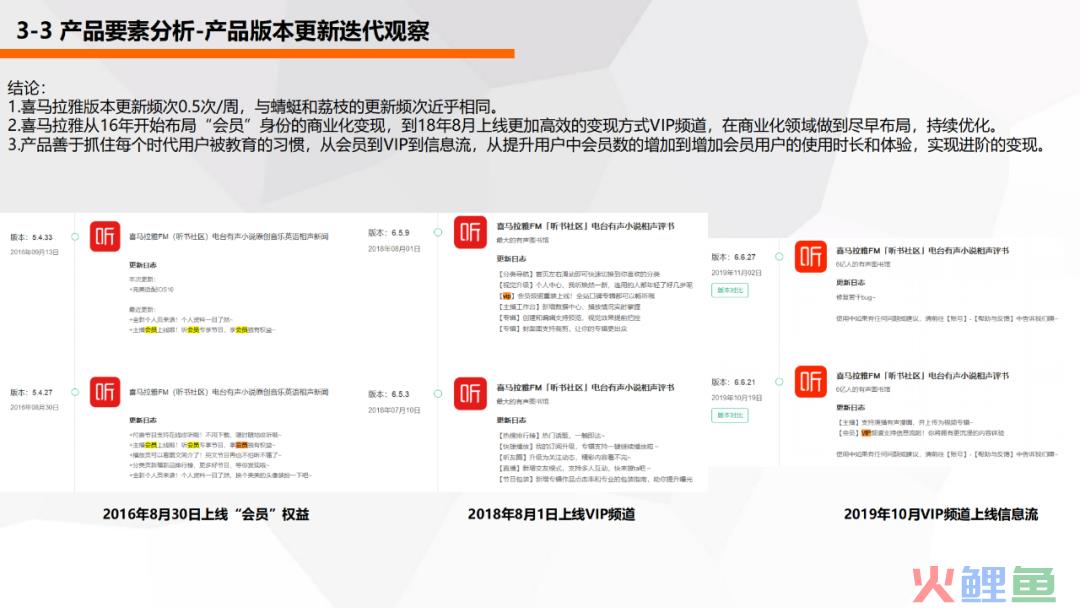Click the caption 2016年8月30日上线"会员"权益

tap(206, 514)
